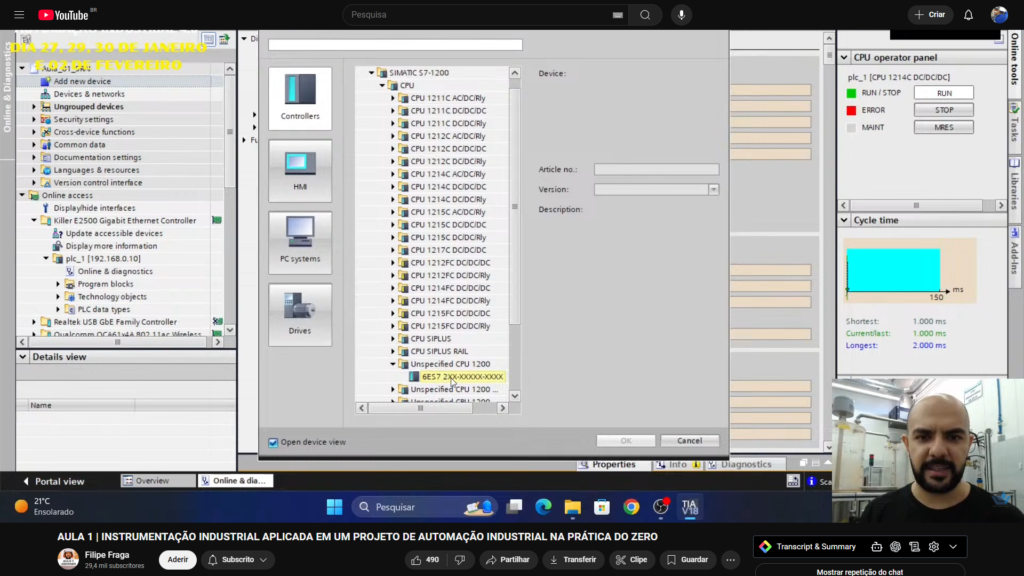Open Microsoft Store from taskbar

click(x=601, y=507)
